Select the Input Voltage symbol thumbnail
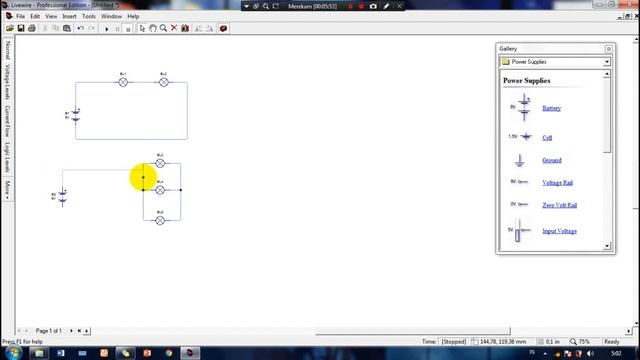This screenshot has height=360, width=640. (519, 231)
